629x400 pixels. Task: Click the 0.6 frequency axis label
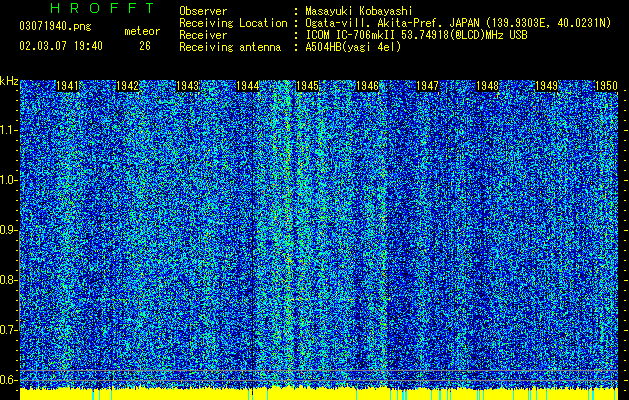[8, 380]
